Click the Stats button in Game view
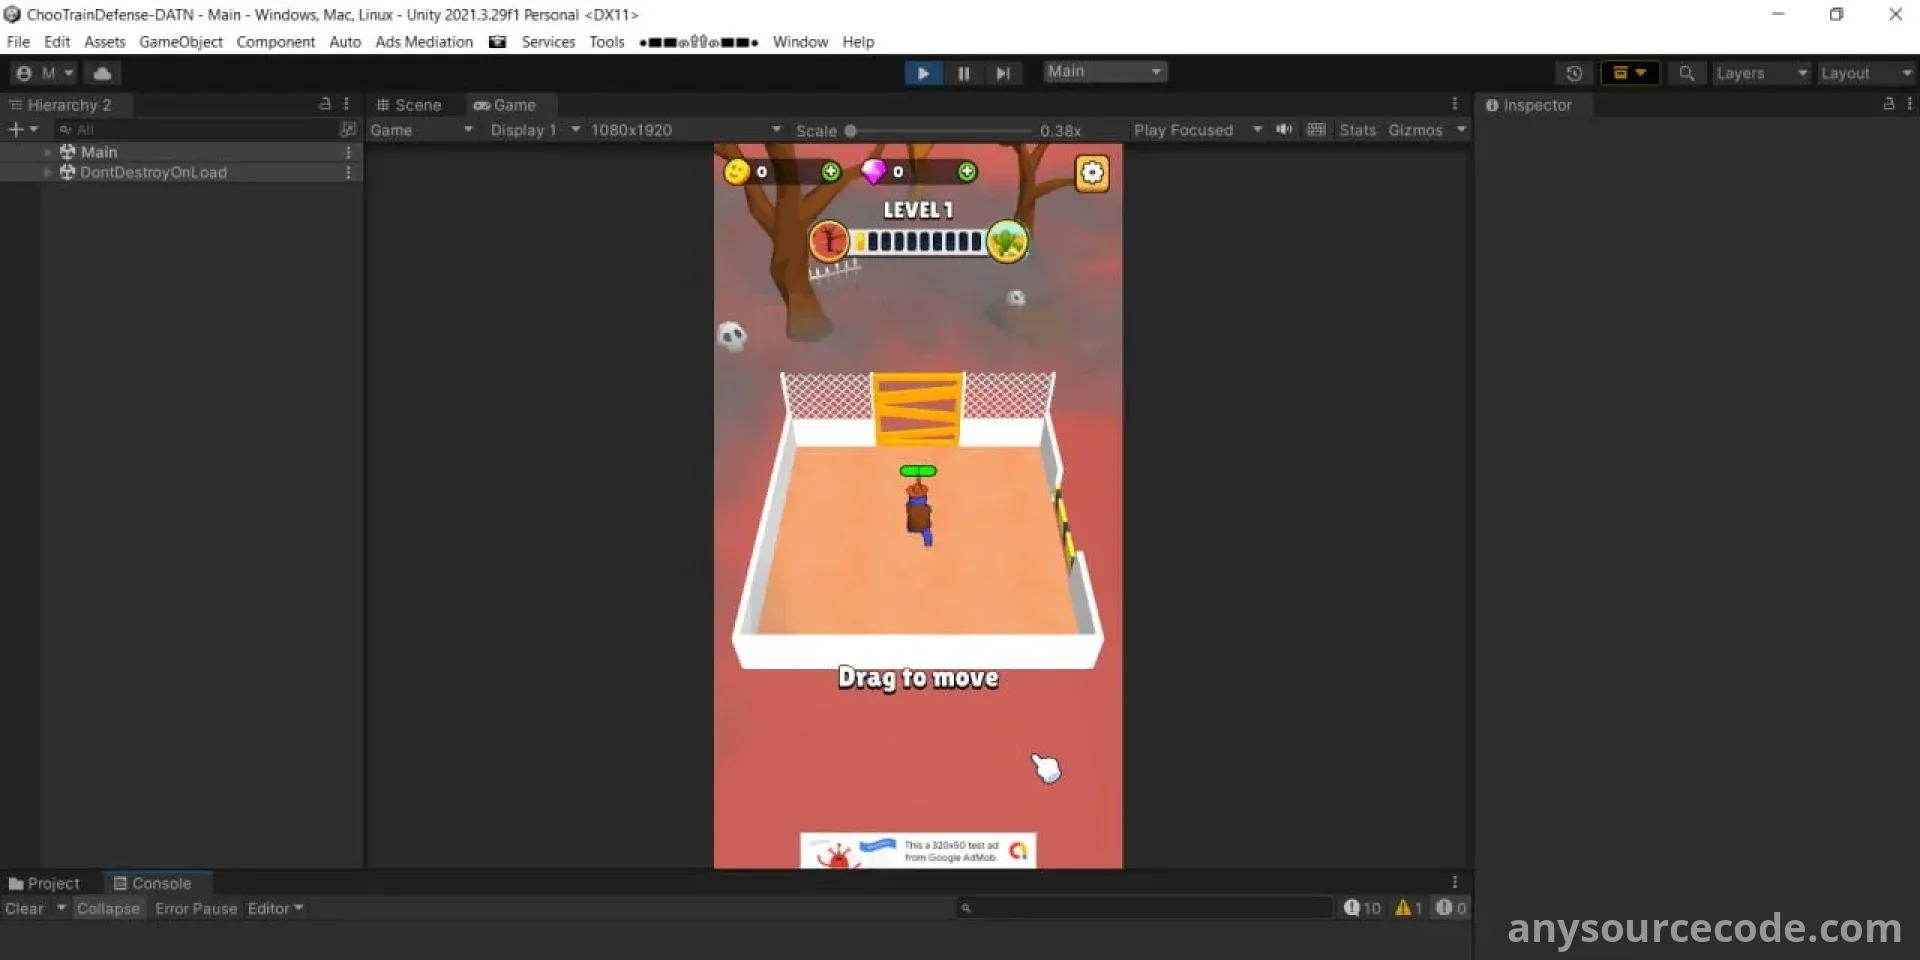The image size is (1920, 960). click(1357, 130)
